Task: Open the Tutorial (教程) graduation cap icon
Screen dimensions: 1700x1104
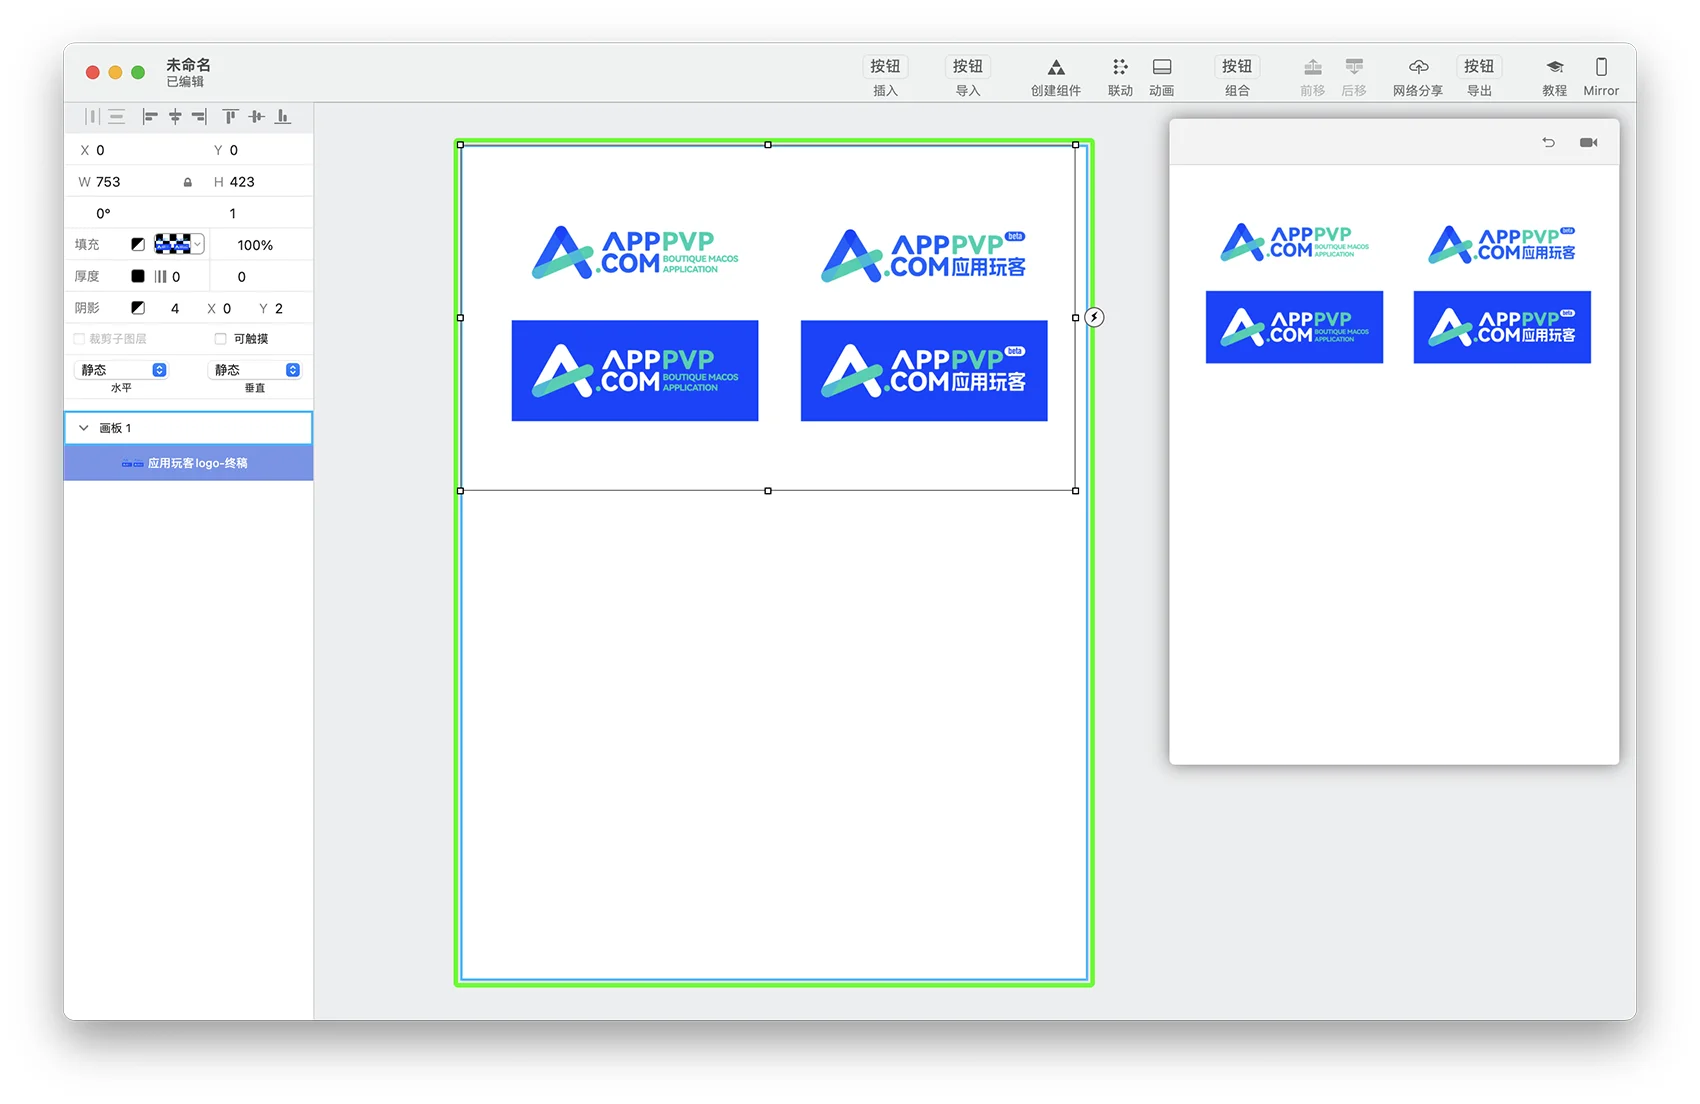Action: pyautogui.click(x=1554, y=67)
